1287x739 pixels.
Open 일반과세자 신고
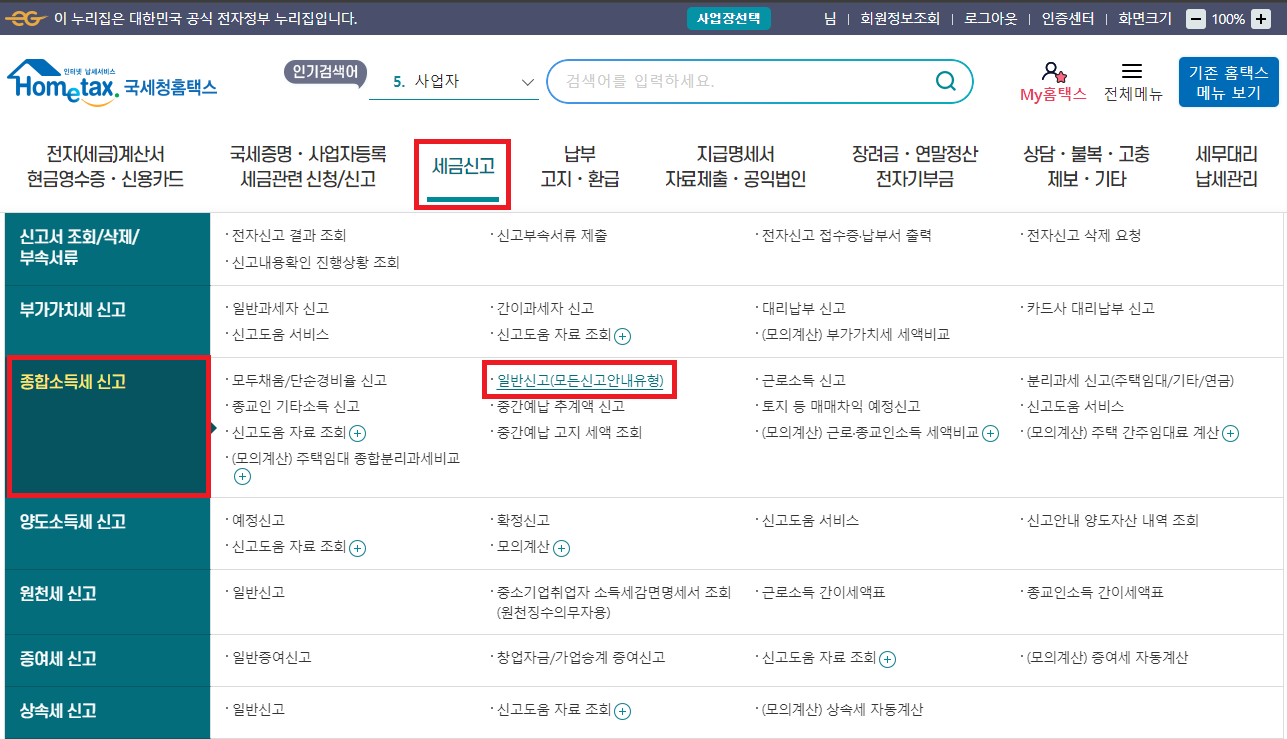[x=280, y=309]
